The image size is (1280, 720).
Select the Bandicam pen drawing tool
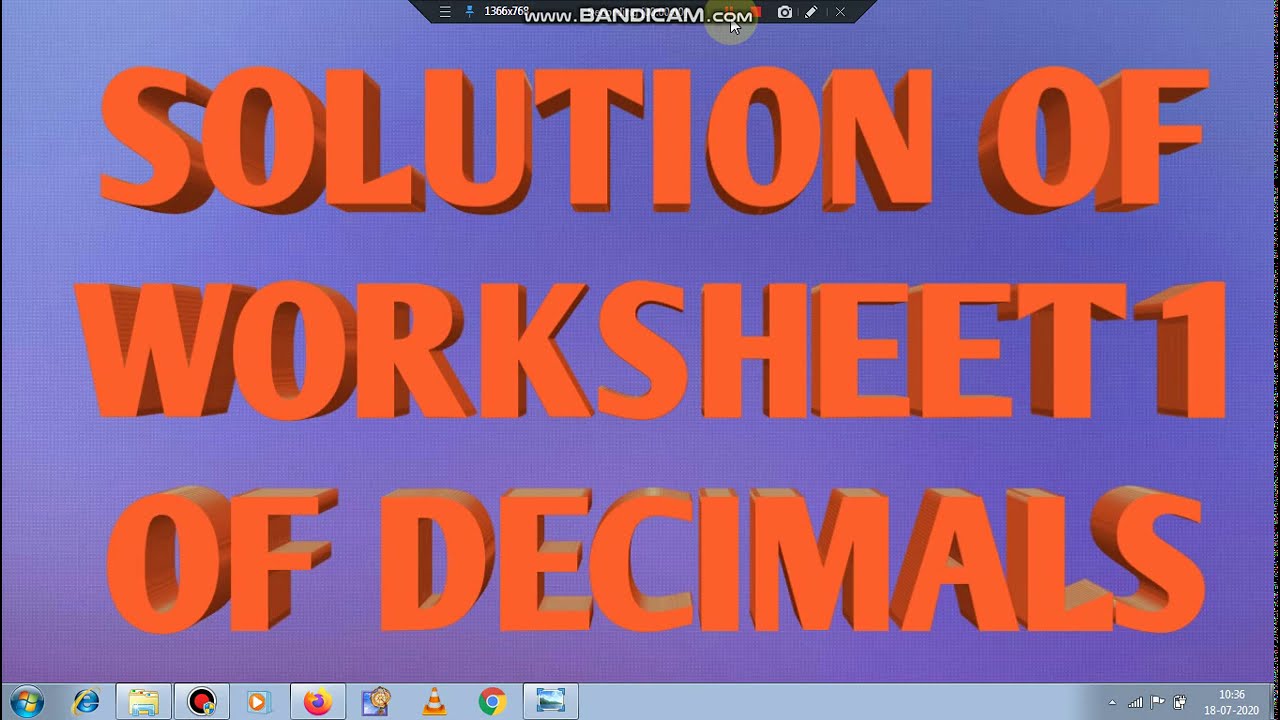pos(811,12)
